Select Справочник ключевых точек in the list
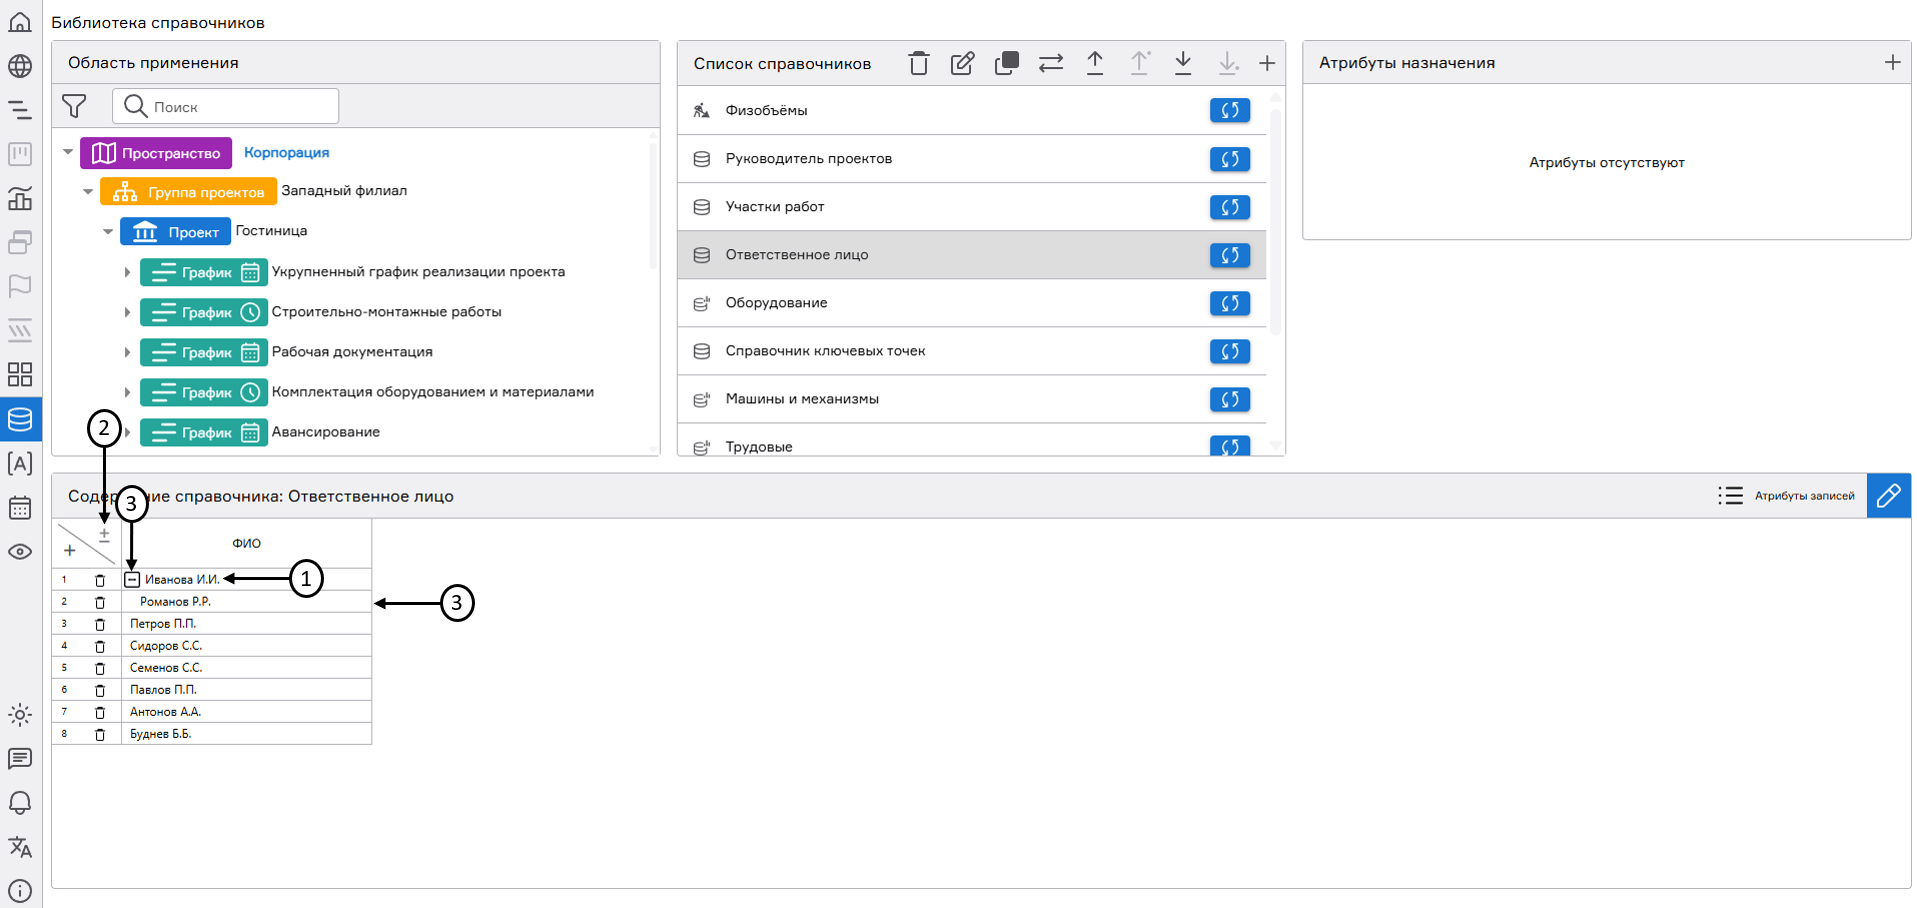1917x908 pixels. coord(825,351)
